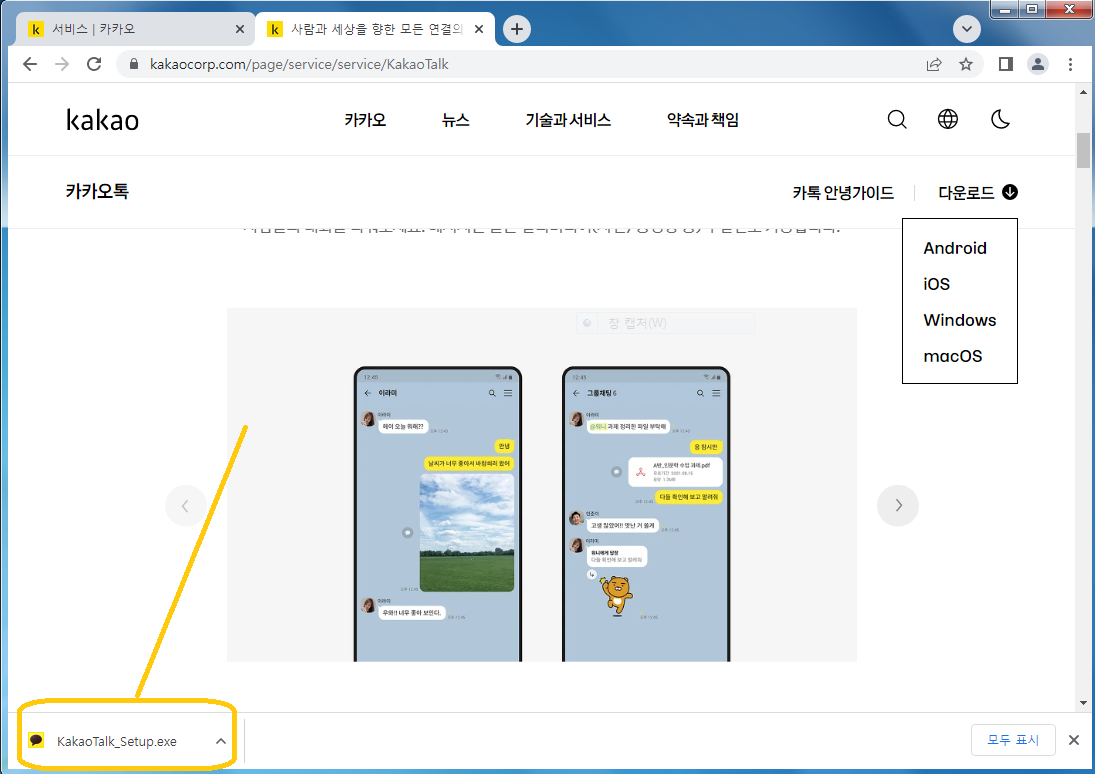This screenshot has height=774, width=1095.
Task: Click the address bar URL
Action: pos(299,64)
